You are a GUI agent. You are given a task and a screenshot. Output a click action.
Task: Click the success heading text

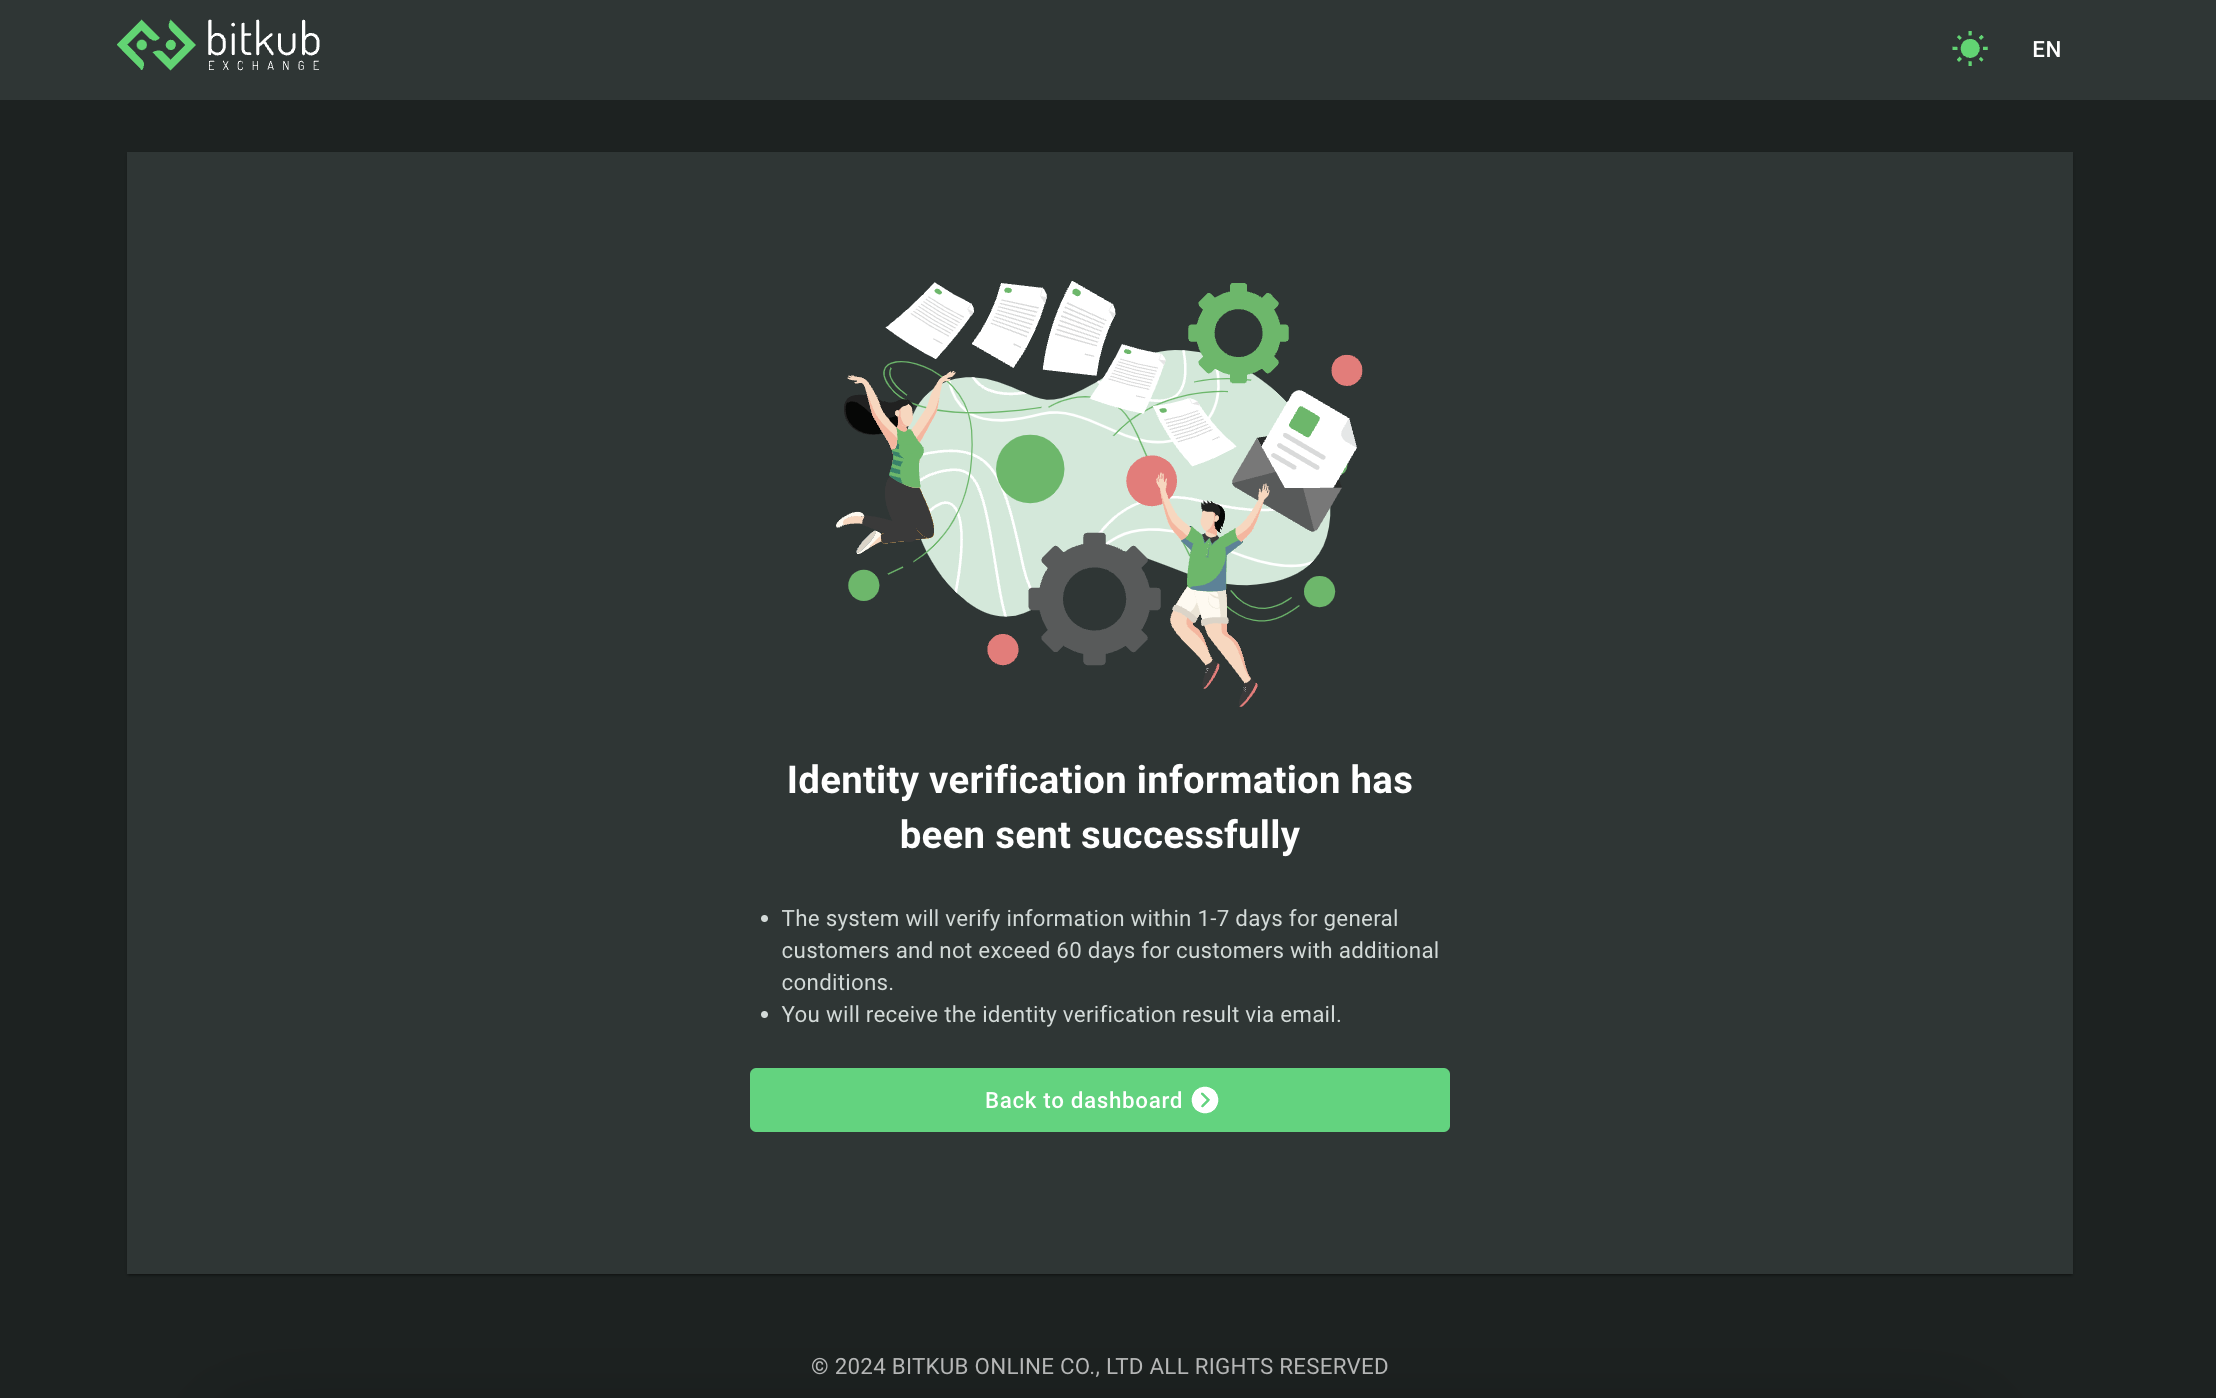(1100, 807)
